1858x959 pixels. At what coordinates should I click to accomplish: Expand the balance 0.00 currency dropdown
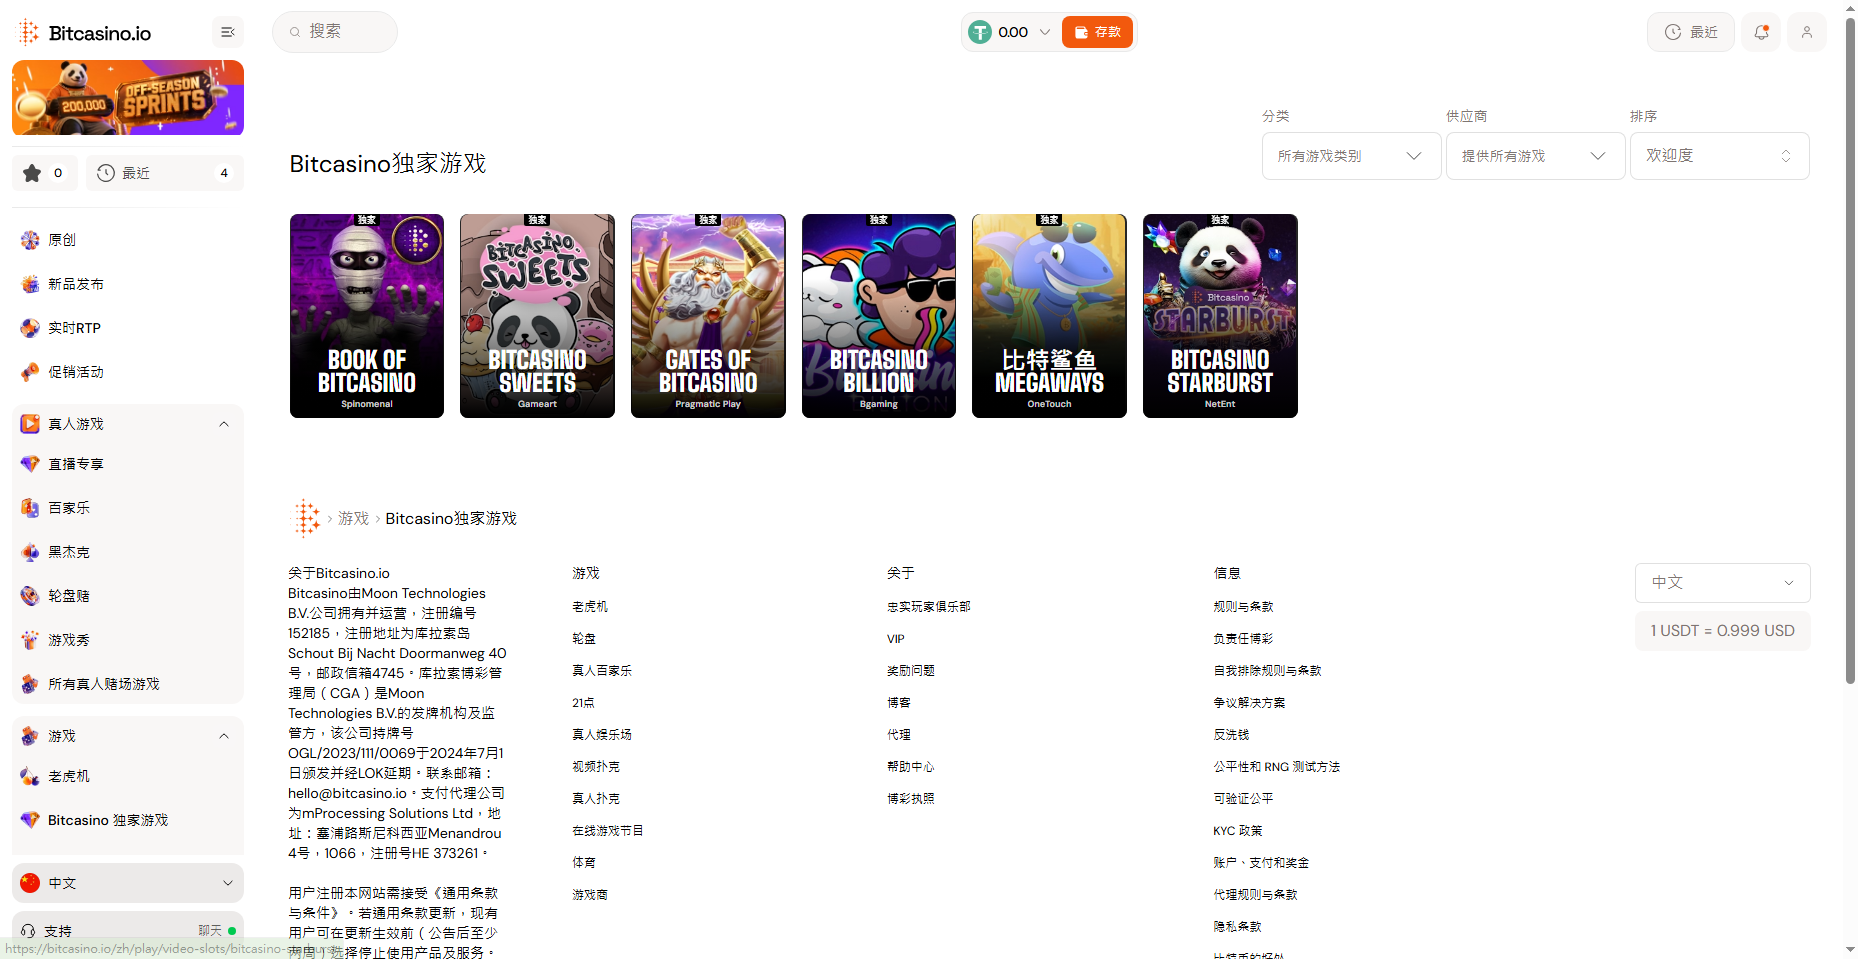[x=1045, y=32]
